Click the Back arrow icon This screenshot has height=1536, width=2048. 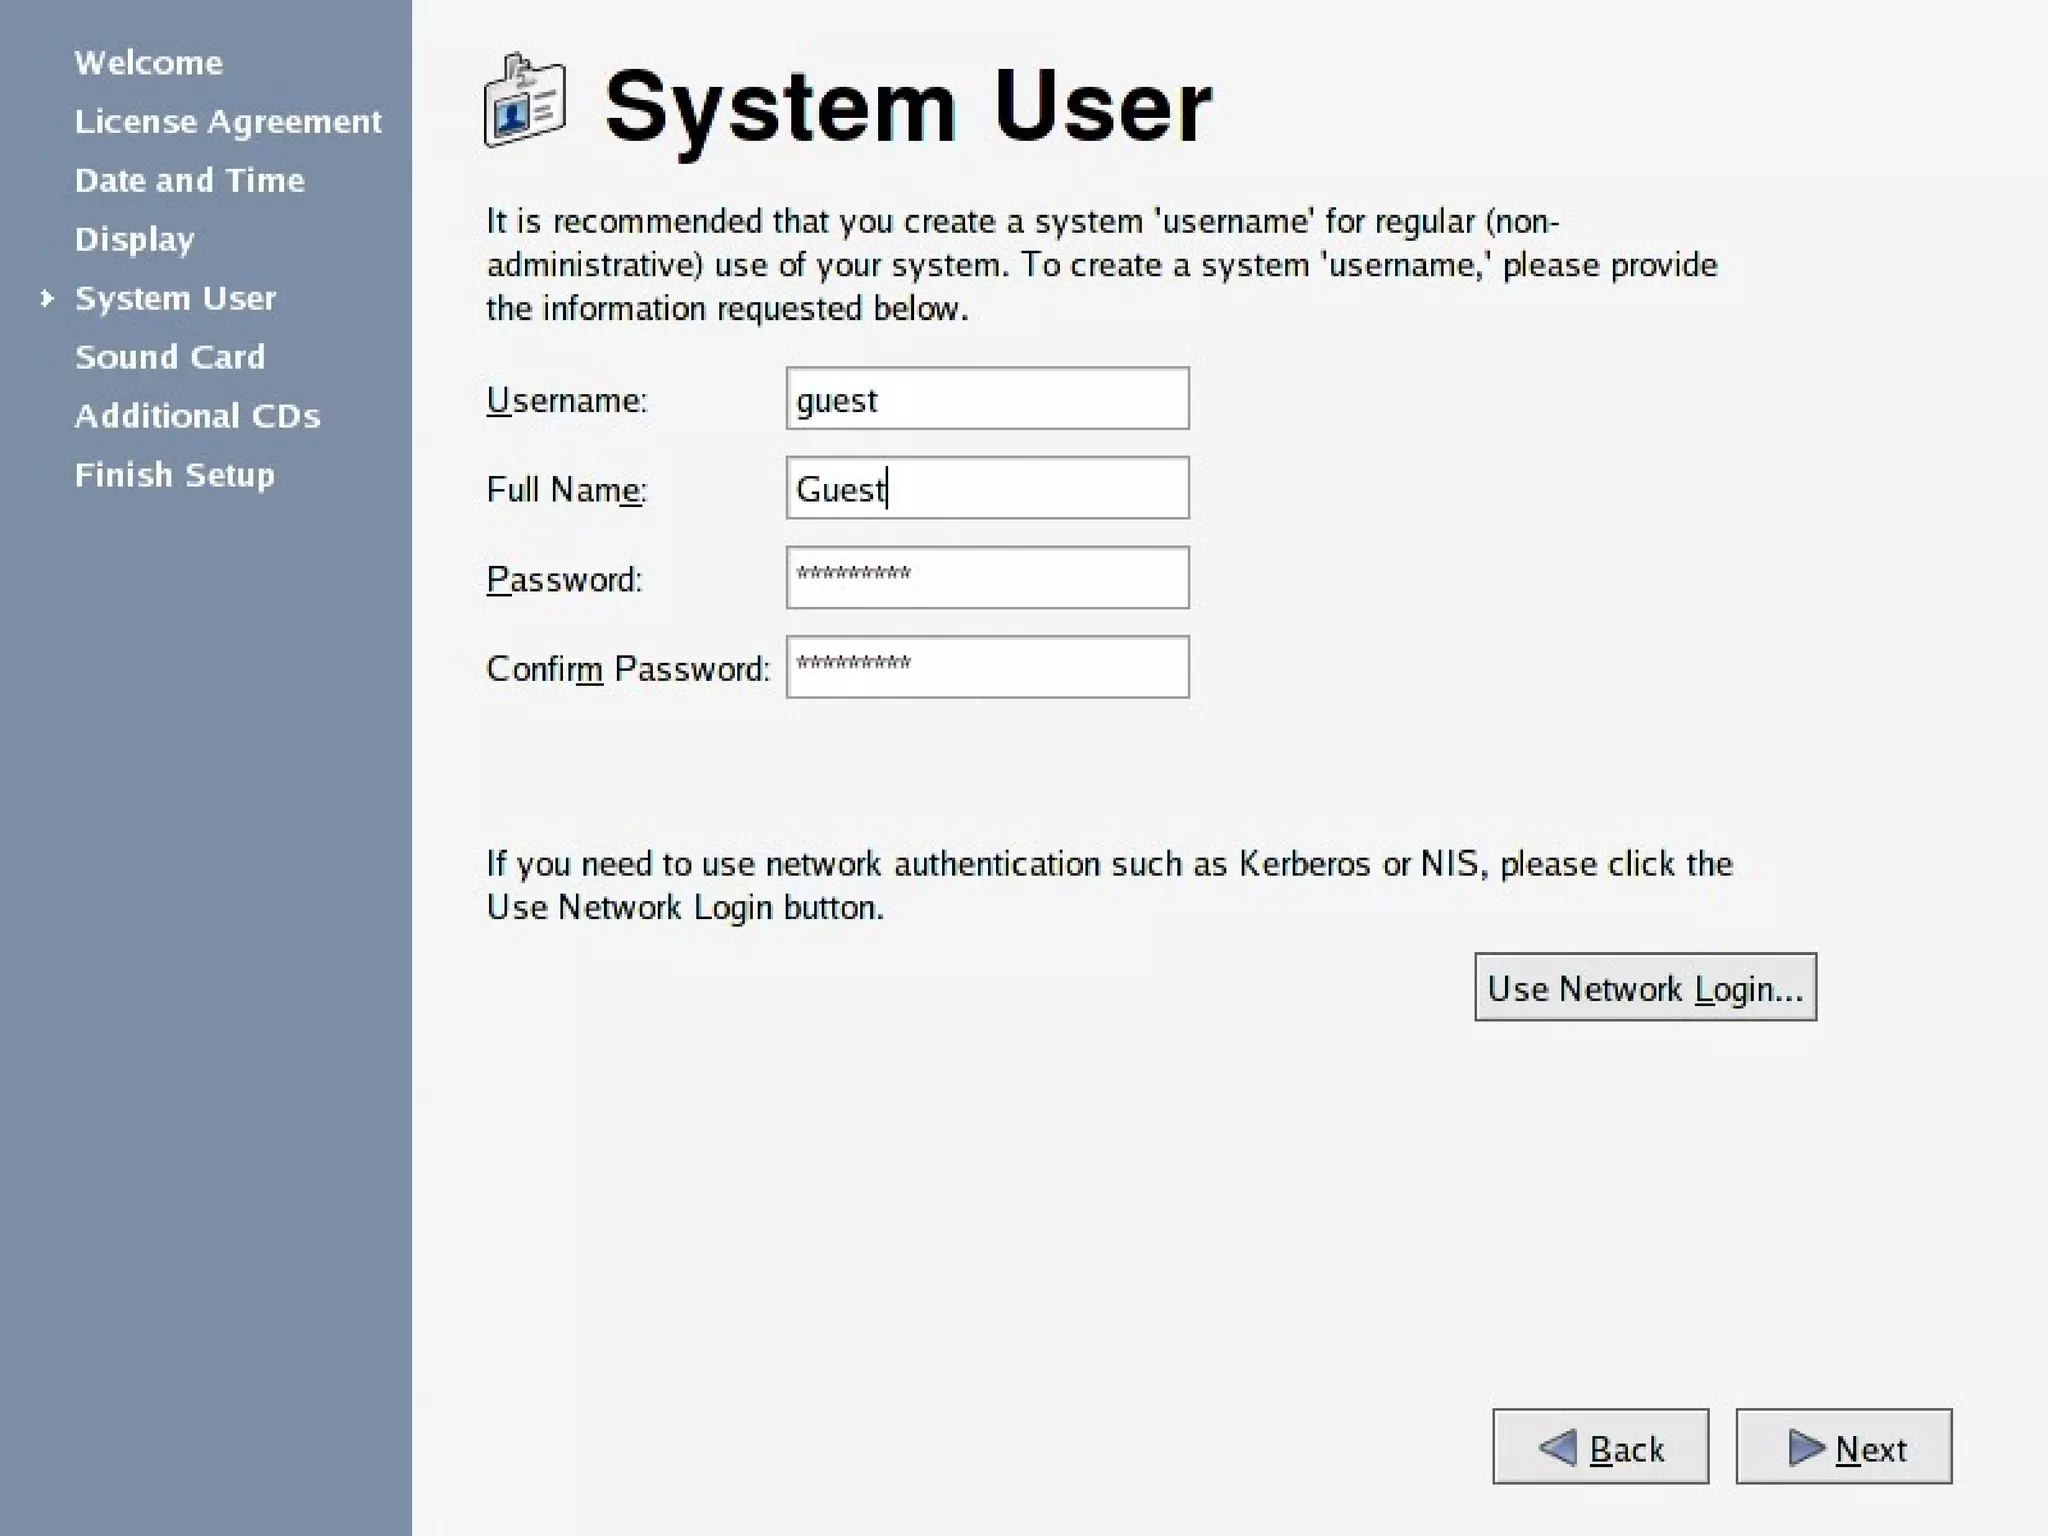click(x=1558, y=1447)
